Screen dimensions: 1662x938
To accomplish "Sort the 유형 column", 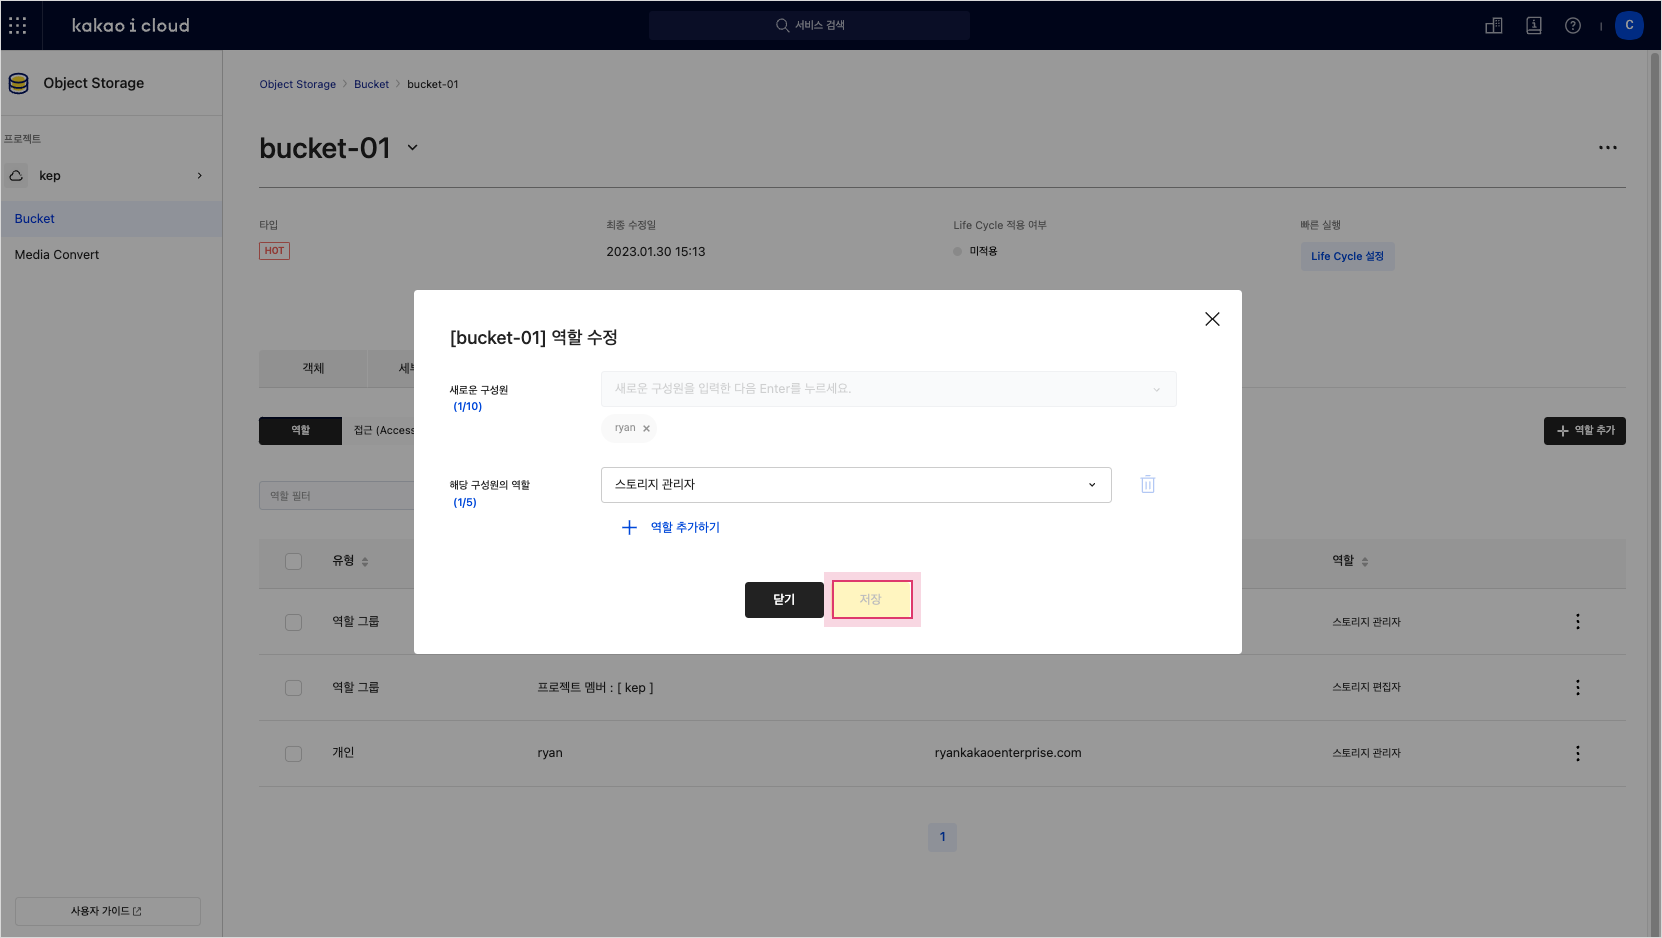I will [x=365, y=562].
